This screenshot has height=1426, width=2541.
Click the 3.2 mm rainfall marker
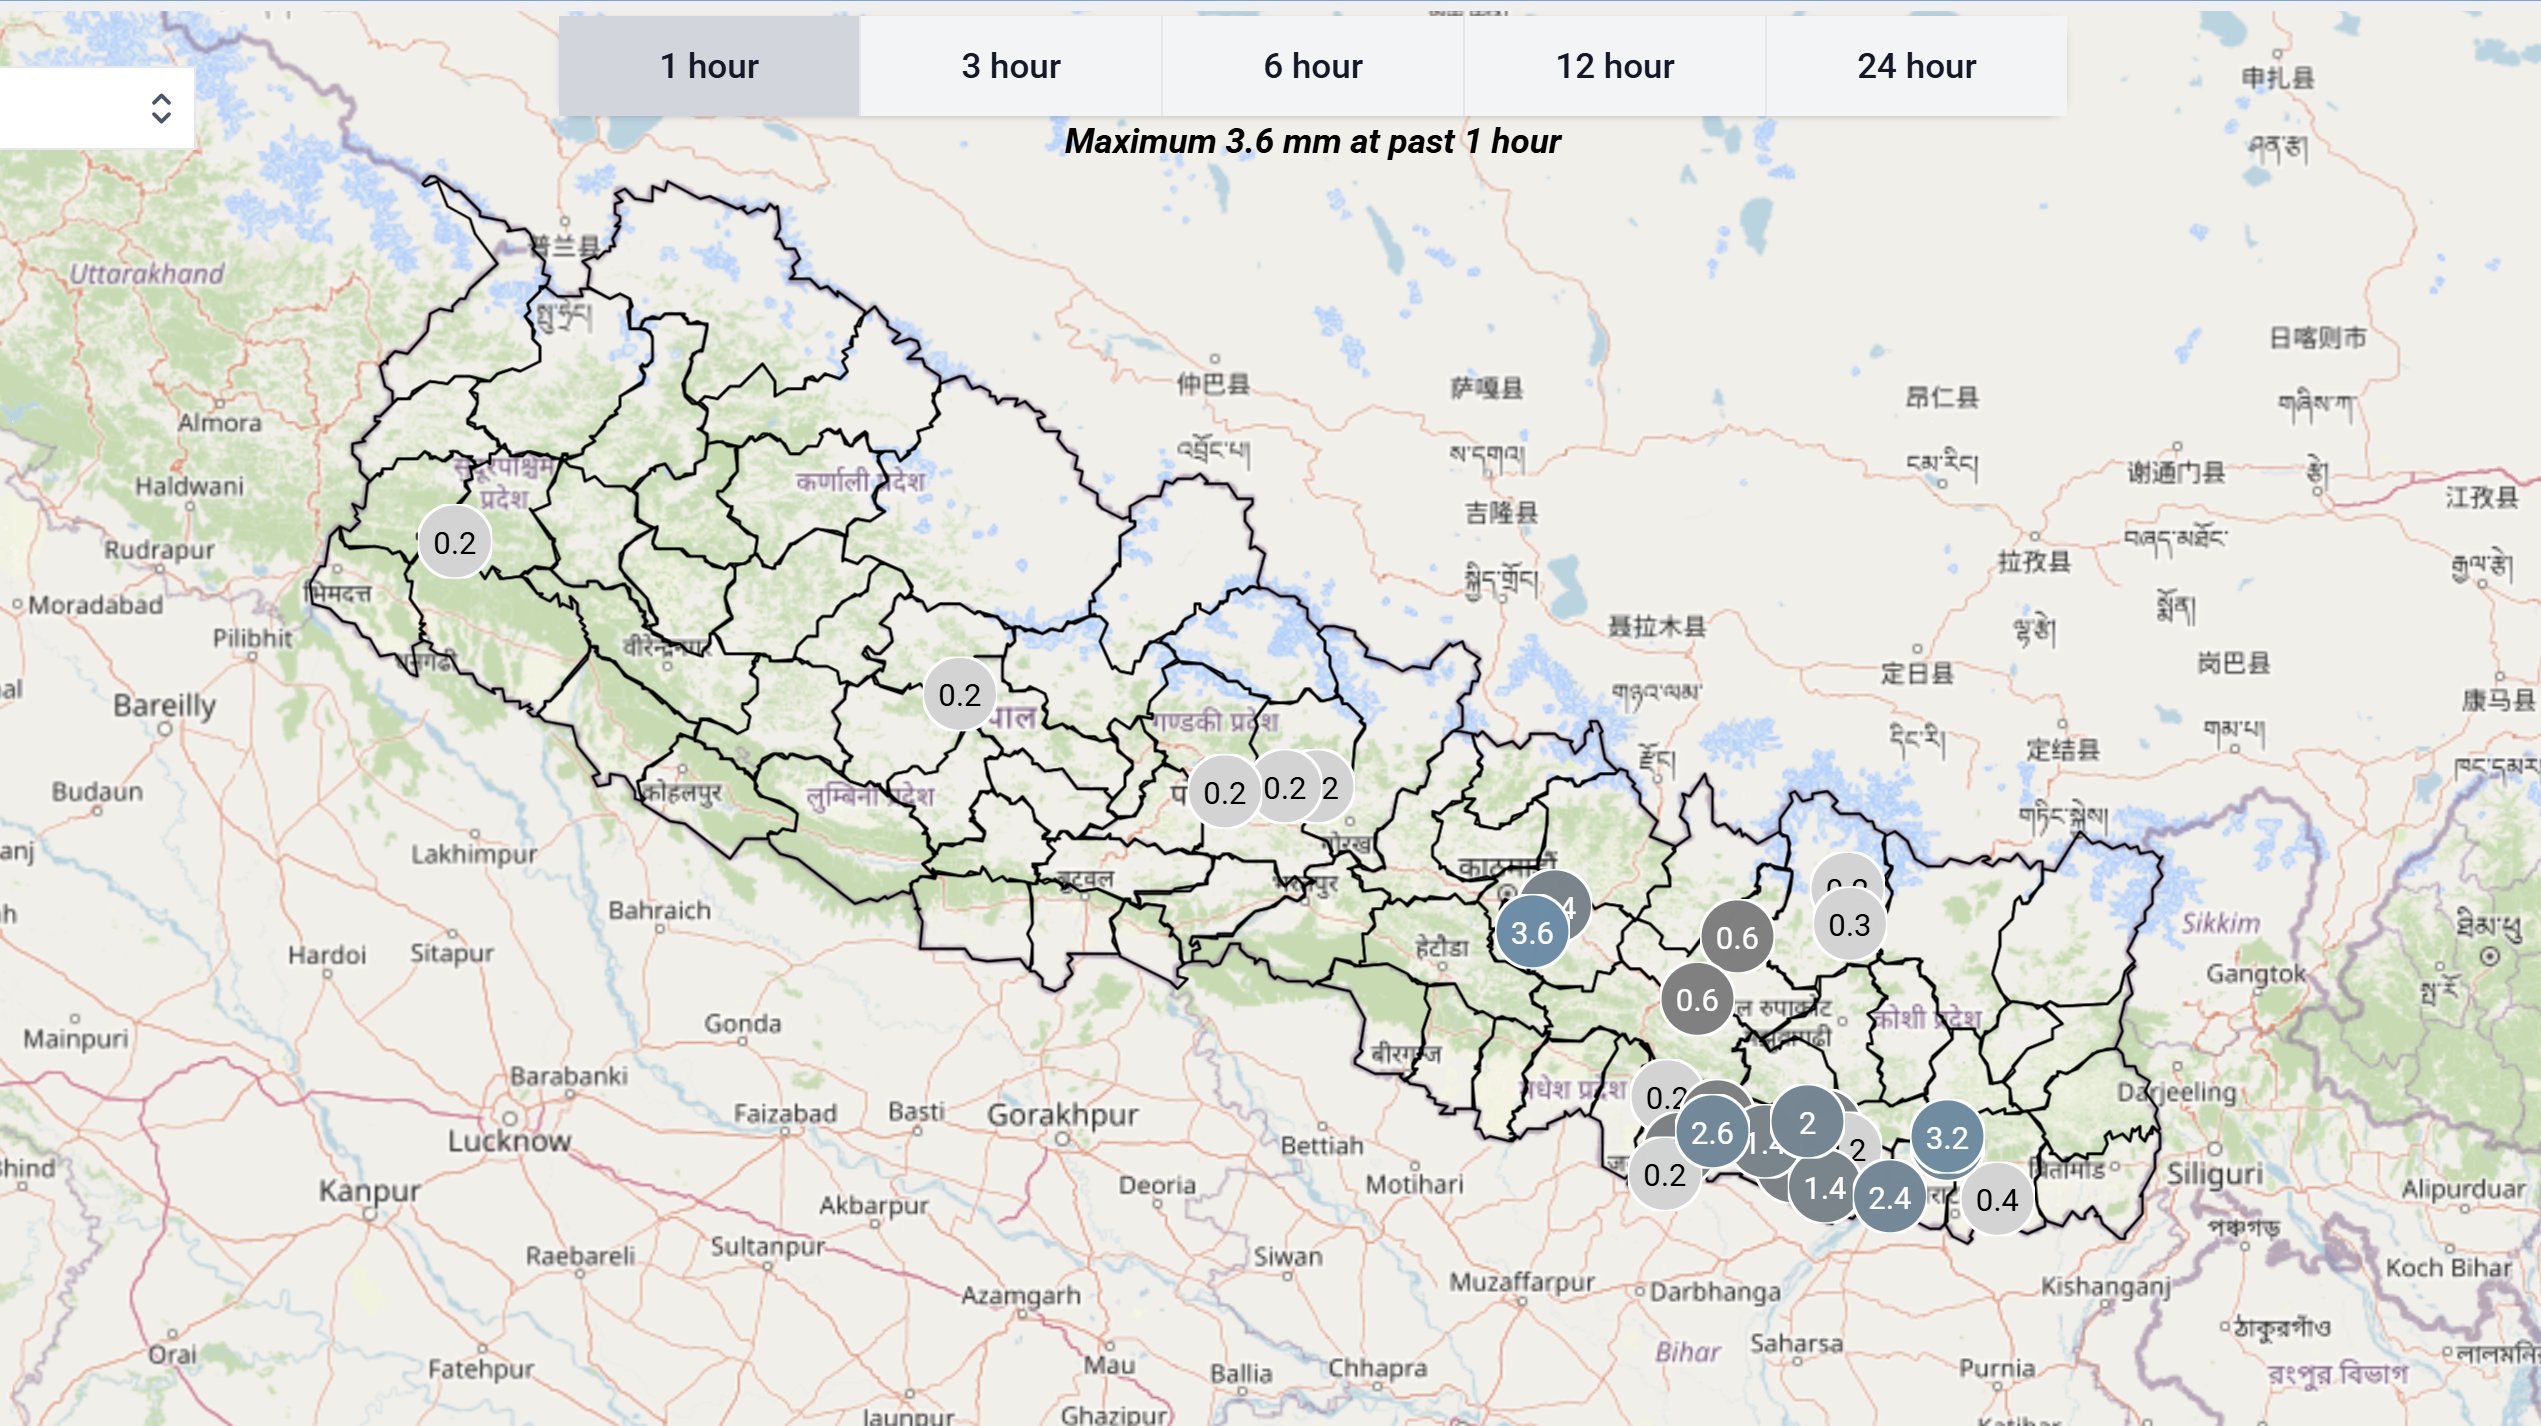[1946, 1137]
